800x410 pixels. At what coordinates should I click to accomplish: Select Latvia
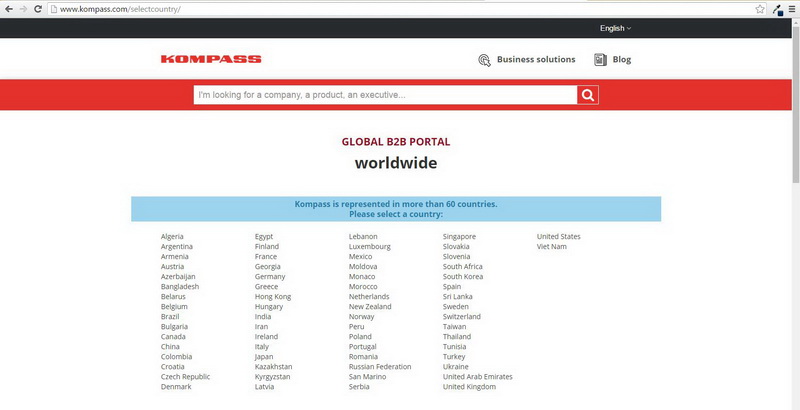coord(264,387)
